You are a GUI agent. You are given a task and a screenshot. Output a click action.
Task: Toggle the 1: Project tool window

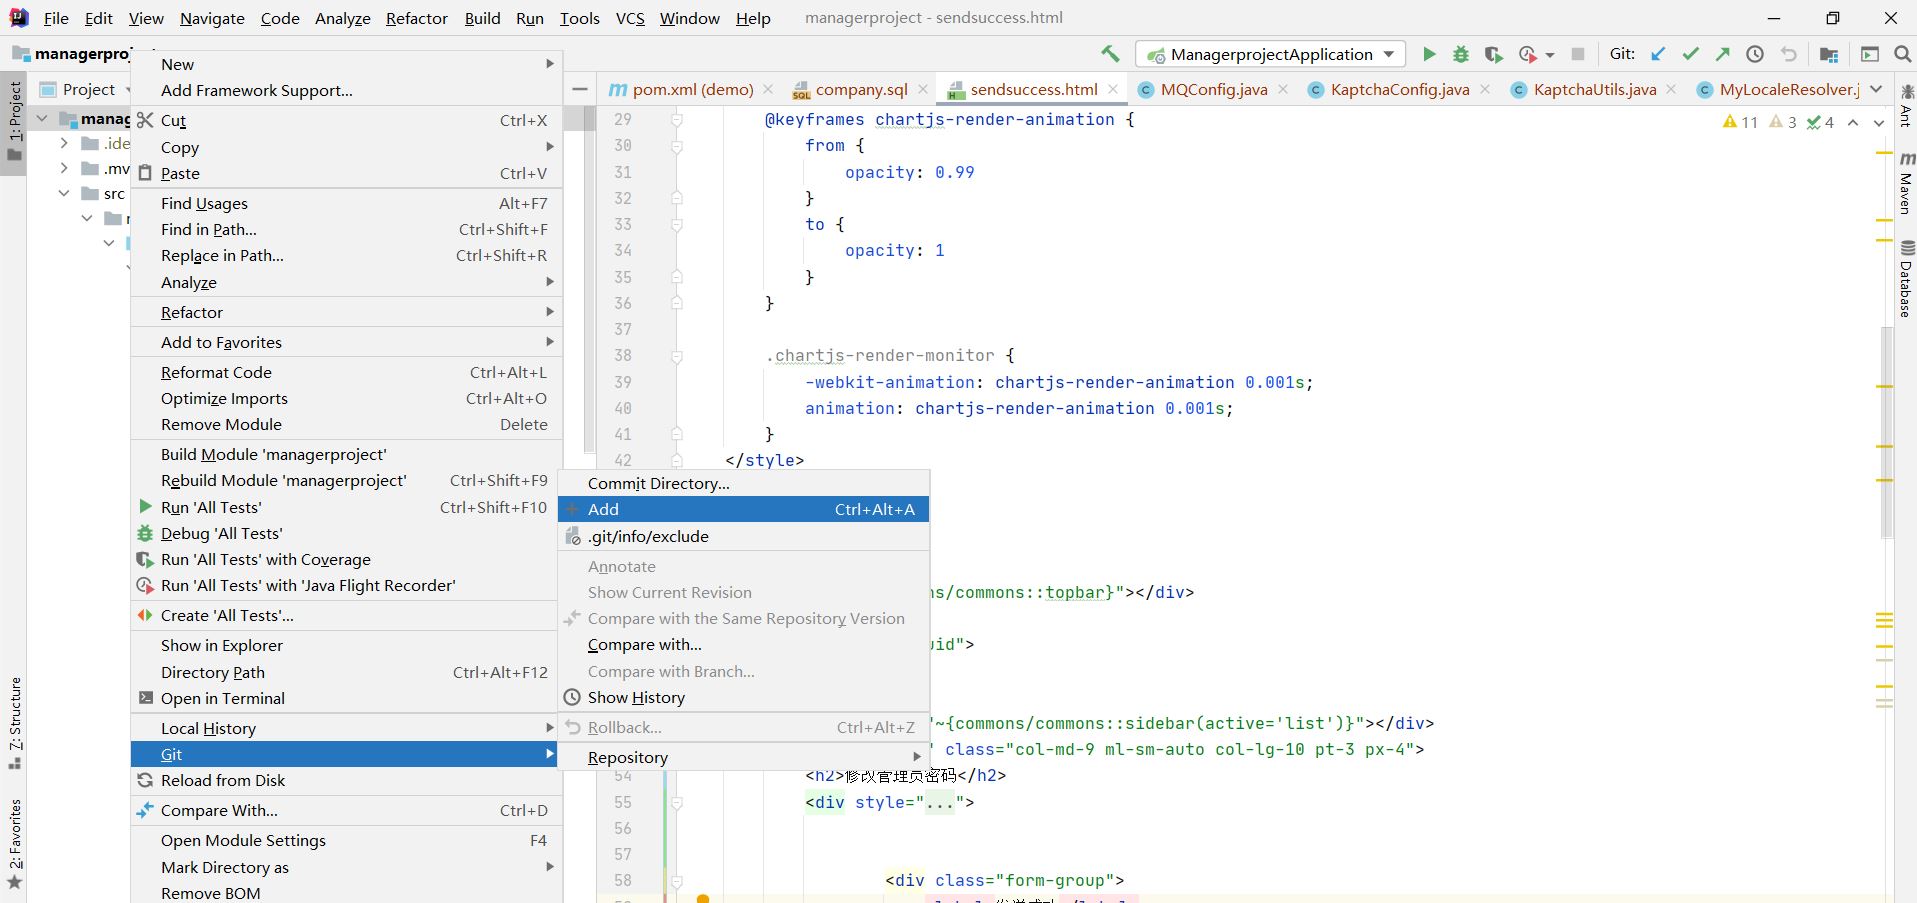click(x=15, y=121)
